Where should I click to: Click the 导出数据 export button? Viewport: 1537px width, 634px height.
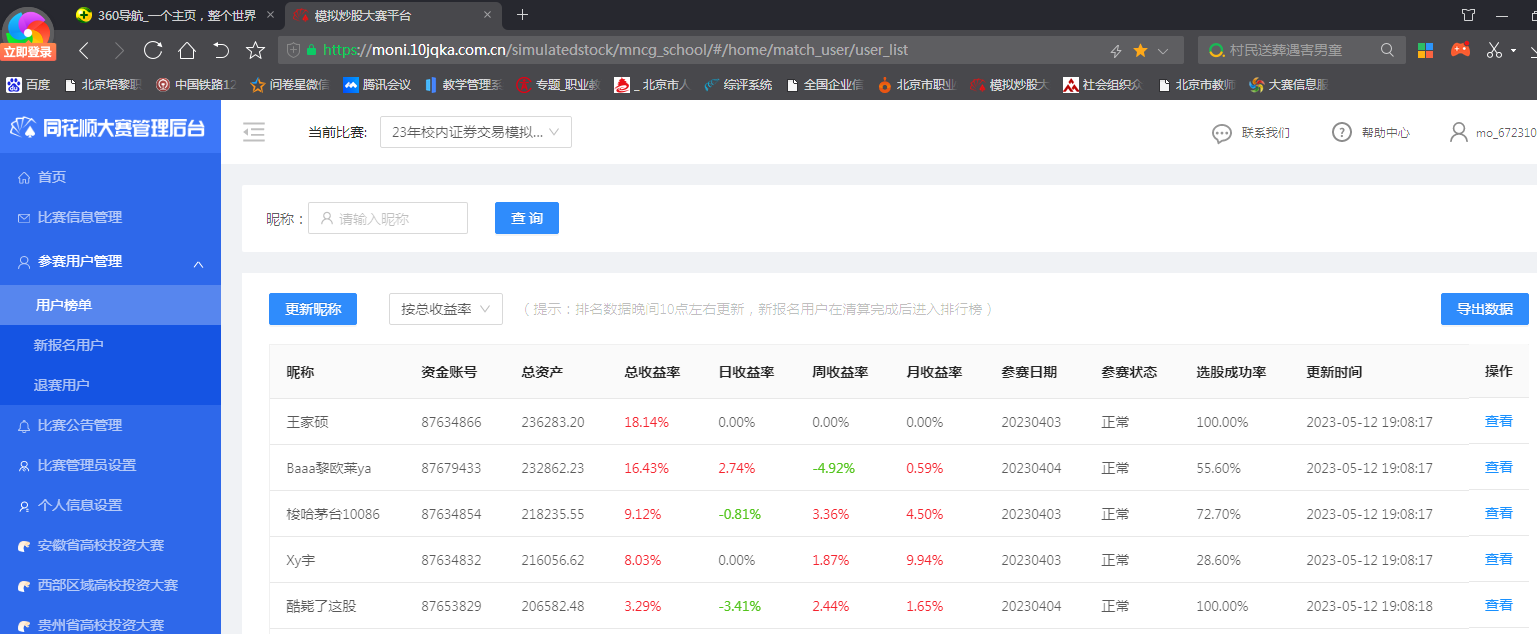click(x=1484, y=309)
